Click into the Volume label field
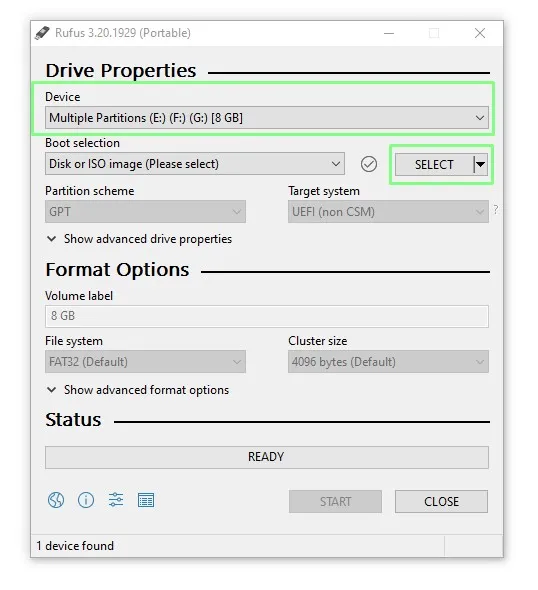The width and height of the screenshot is (538, 590). pos(267,316)
